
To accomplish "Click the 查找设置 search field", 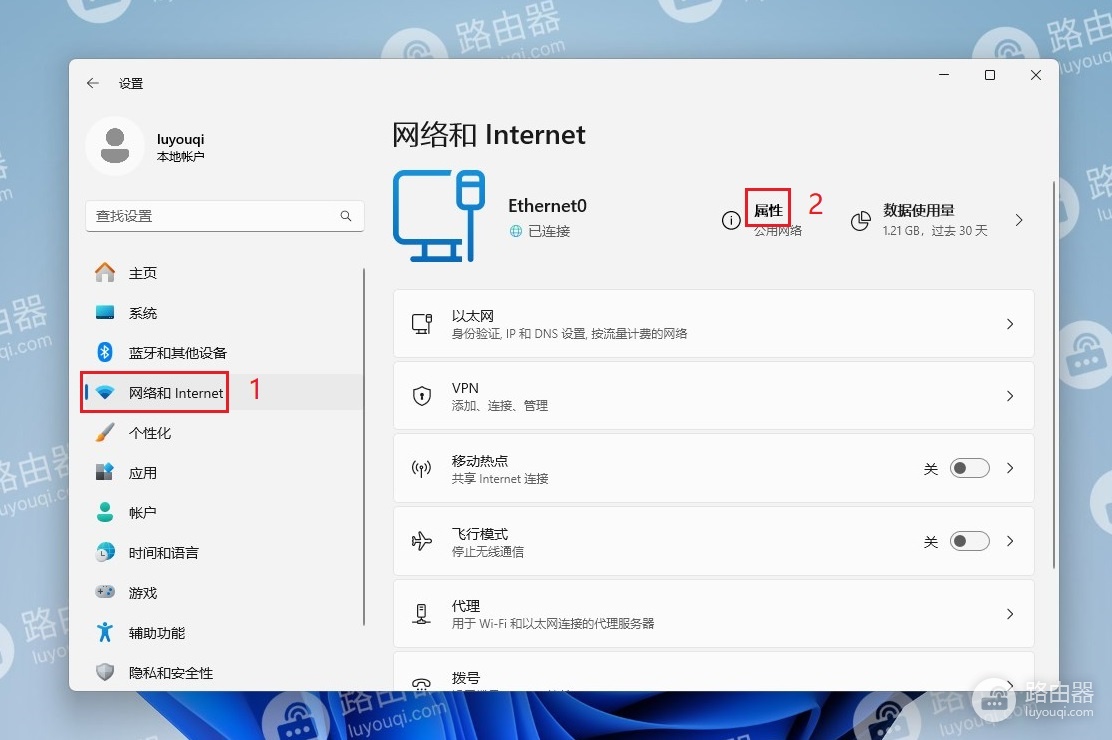I will click(x=225, y=216).
